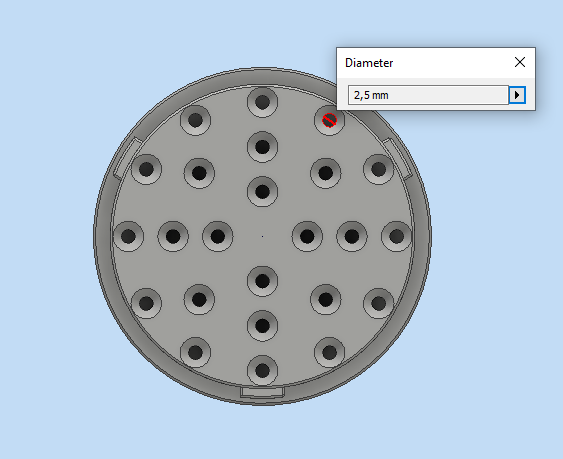Select upper-left hole mirroring the red one
Image resolution: width=563 pixels, height=459 pixels.
click(195, 120)
